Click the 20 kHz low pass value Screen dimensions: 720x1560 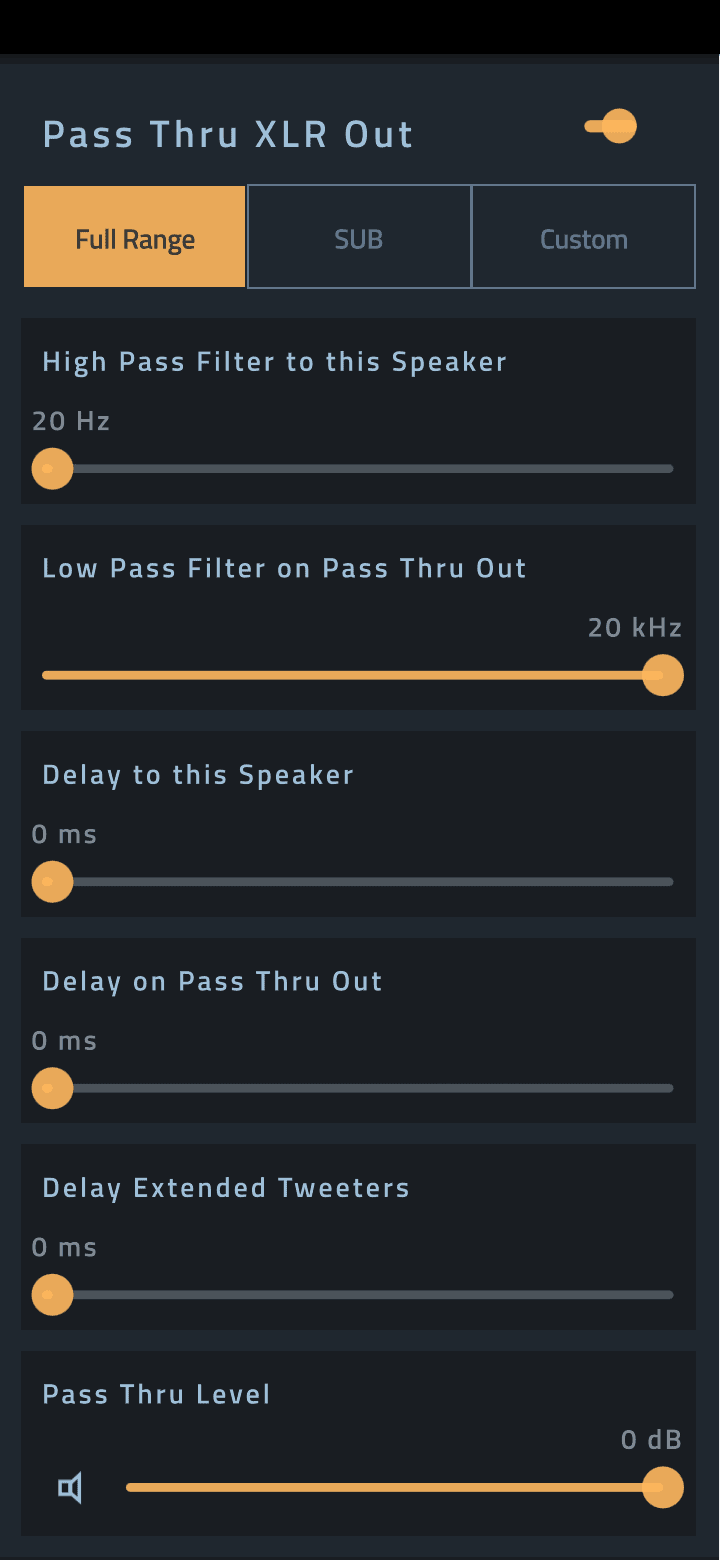coord(634,628)
